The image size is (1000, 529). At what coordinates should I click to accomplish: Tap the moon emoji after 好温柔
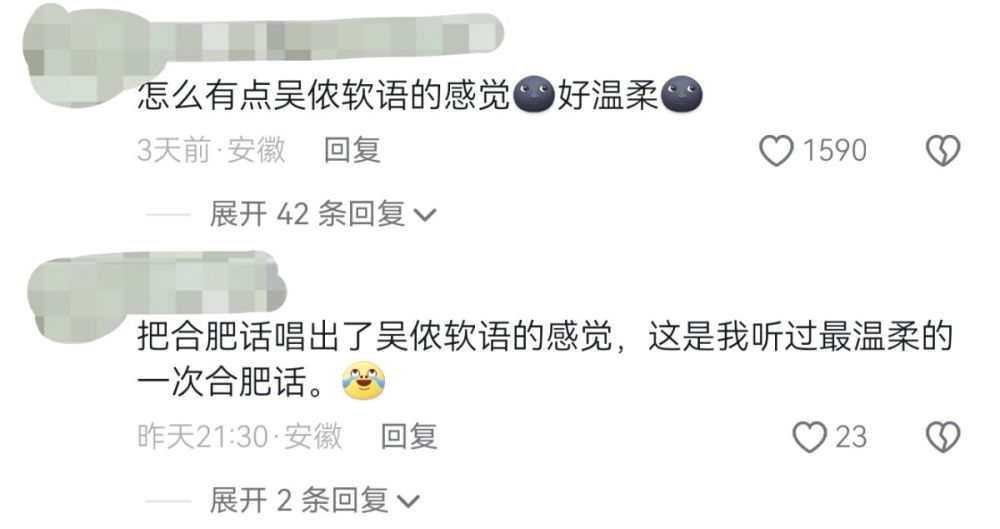click(682, 94)
